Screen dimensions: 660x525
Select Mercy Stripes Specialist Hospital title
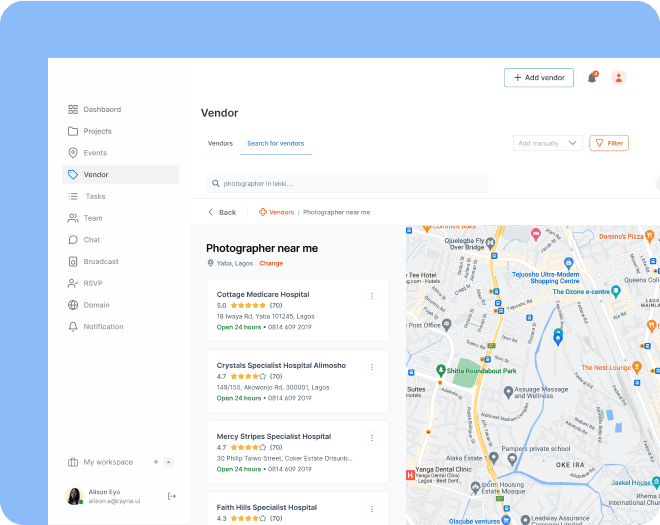tap(274, 437)
